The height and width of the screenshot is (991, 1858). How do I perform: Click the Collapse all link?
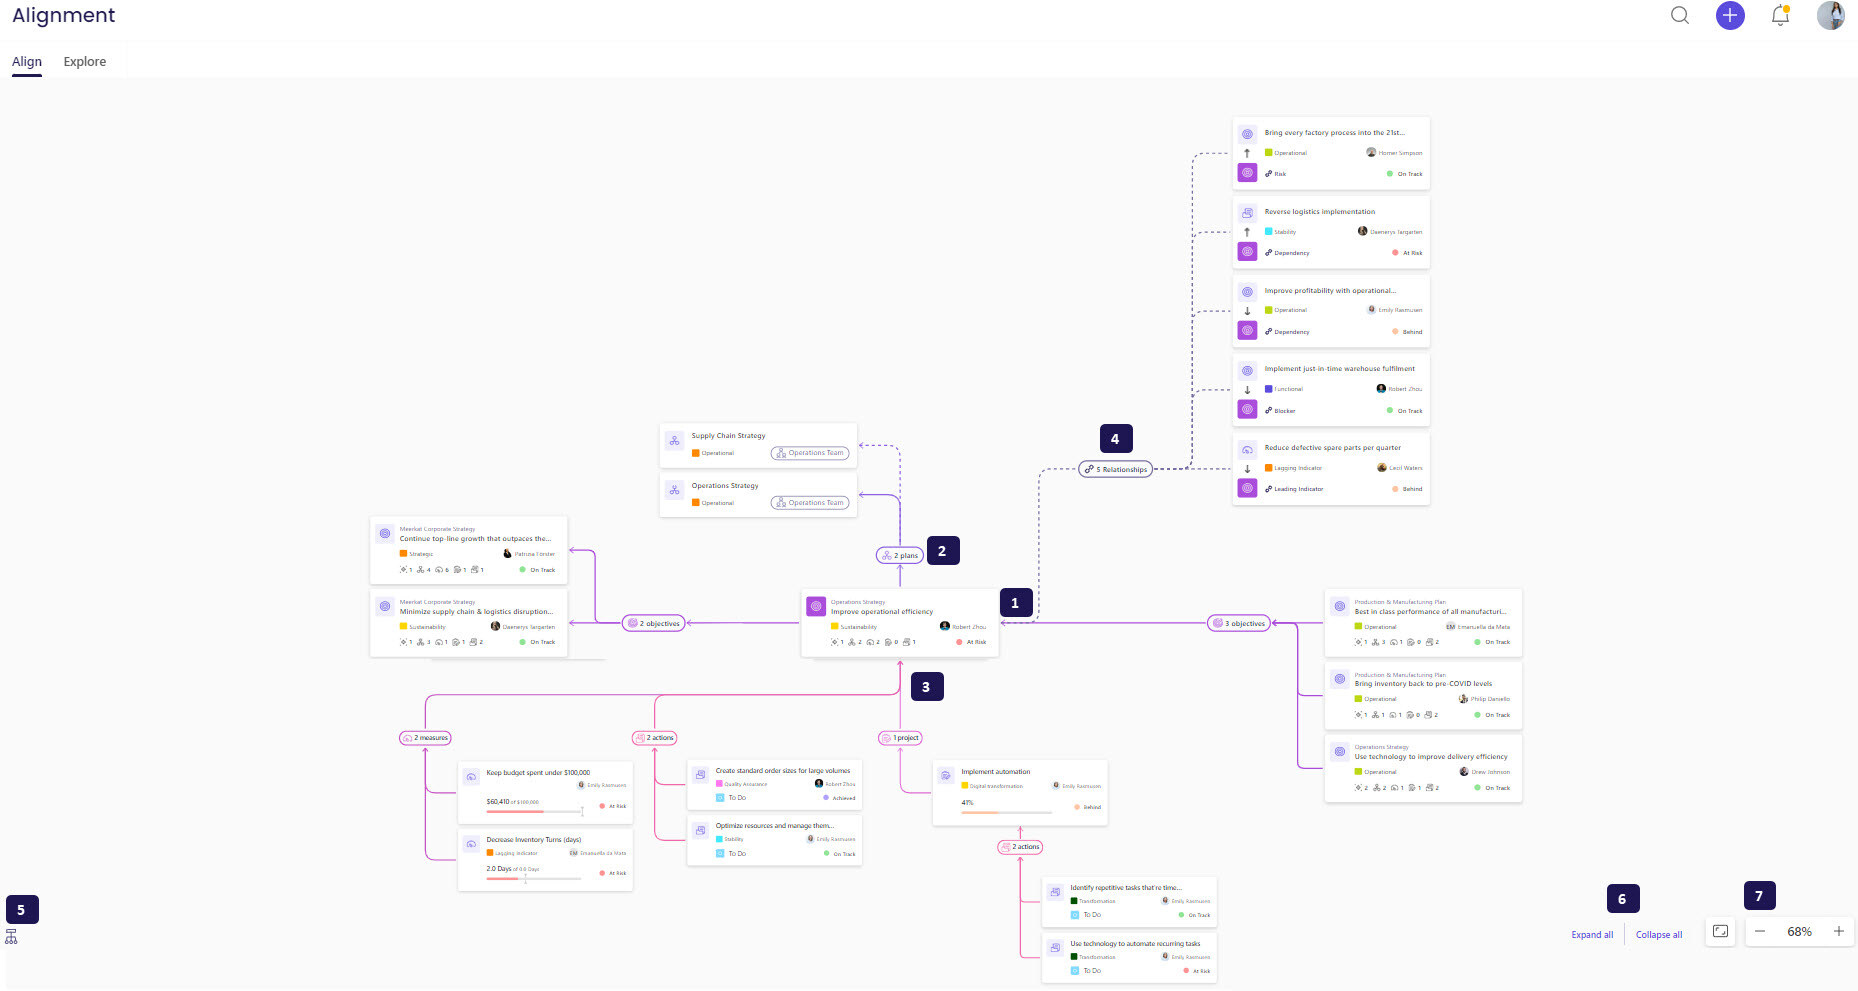[1659, 935]
